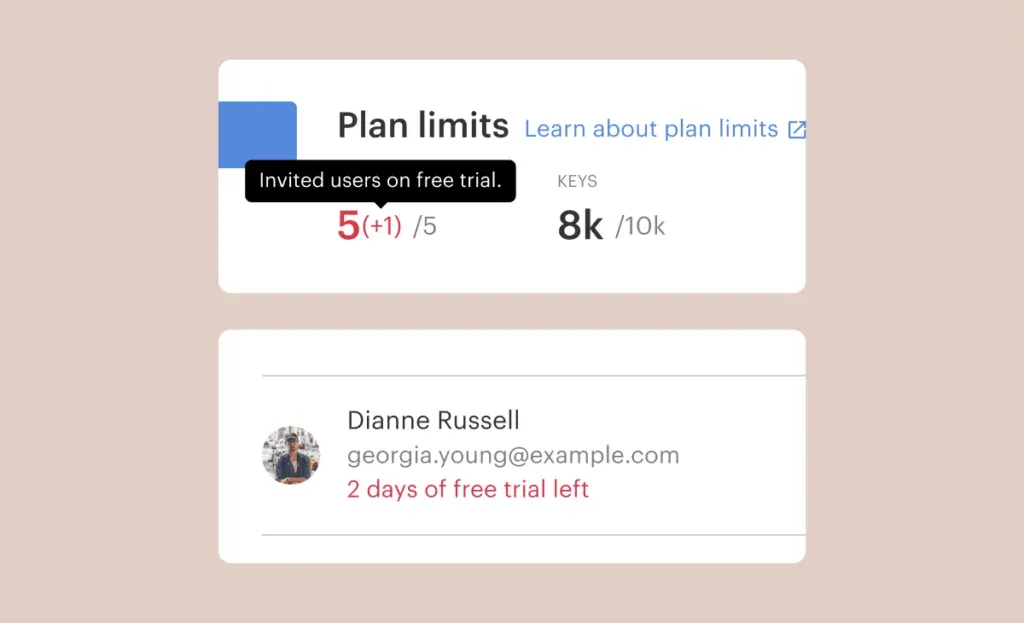Click the /5 user limit text
1024x623 pixels.
pyautogui.click(x=425, y=227)
